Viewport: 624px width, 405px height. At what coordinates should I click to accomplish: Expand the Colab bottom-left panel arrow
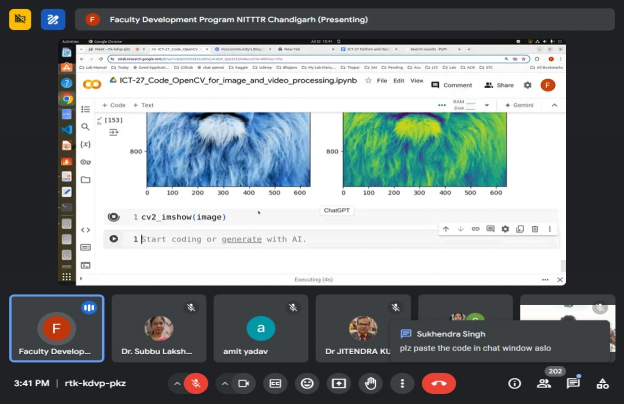[81, 278]
